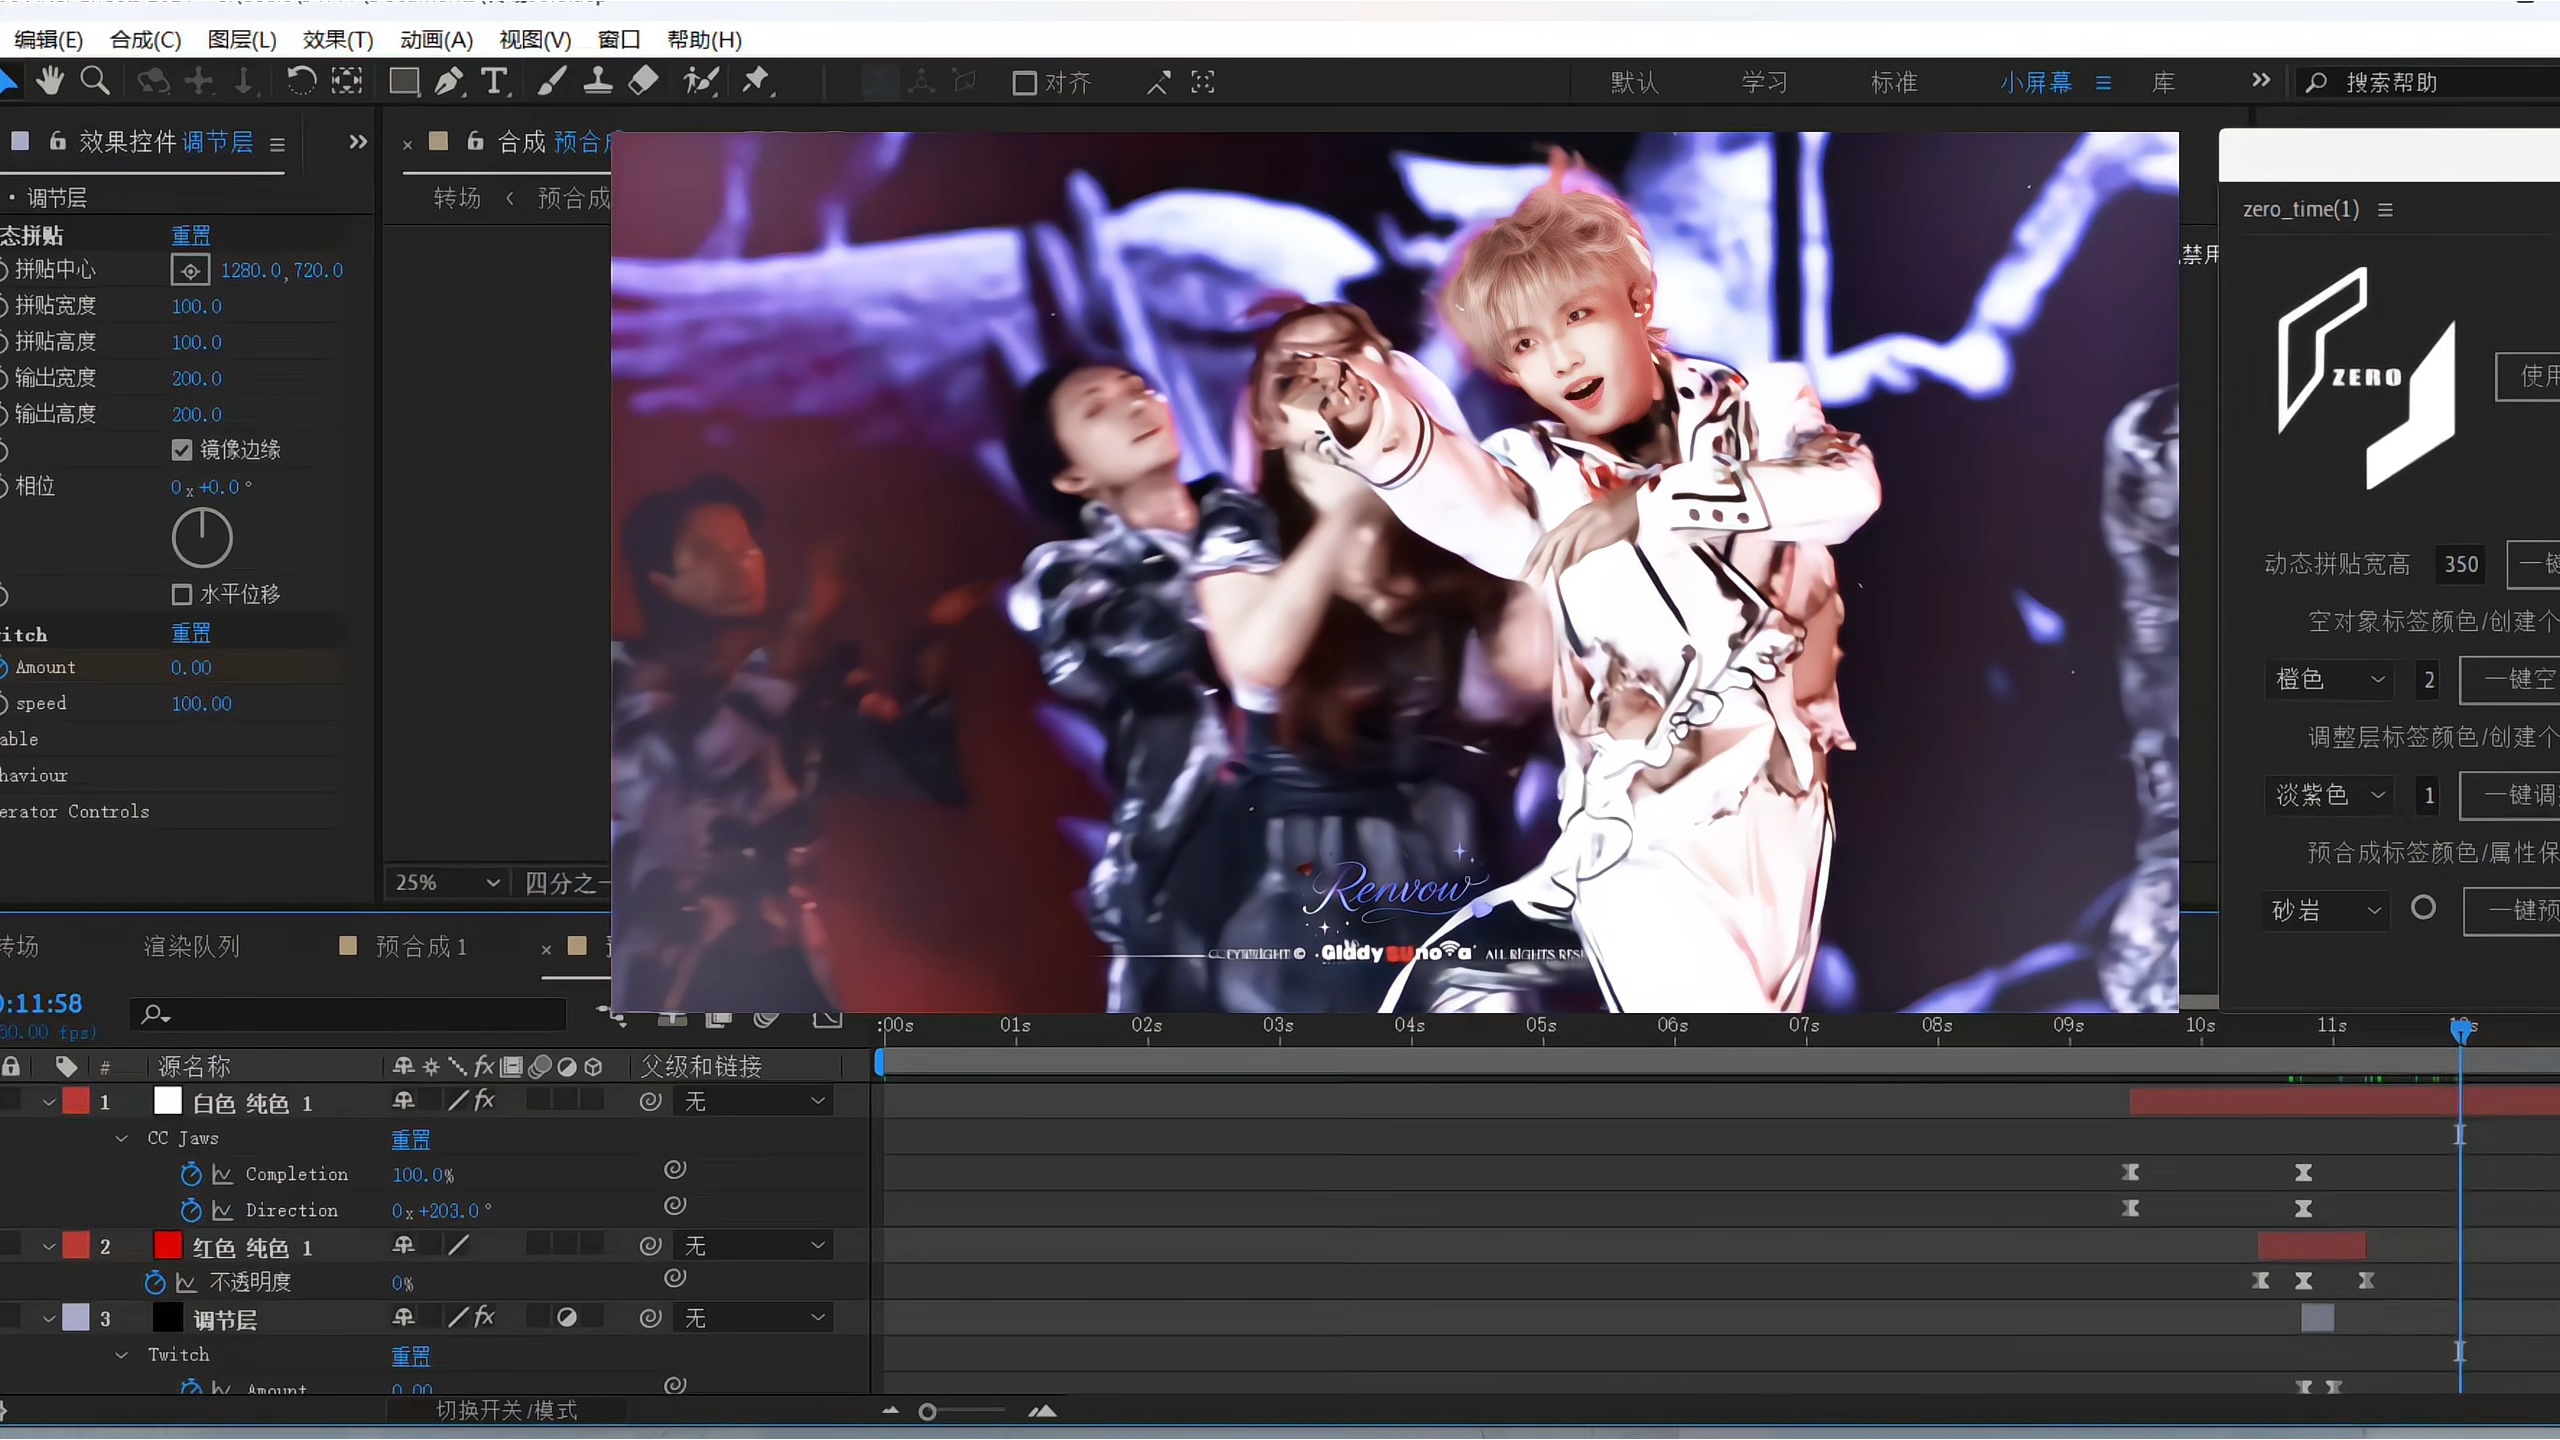The image size is (2560, 1440).
Task: Switch to the 标准 workspace
Action: tap(1894, 82)
